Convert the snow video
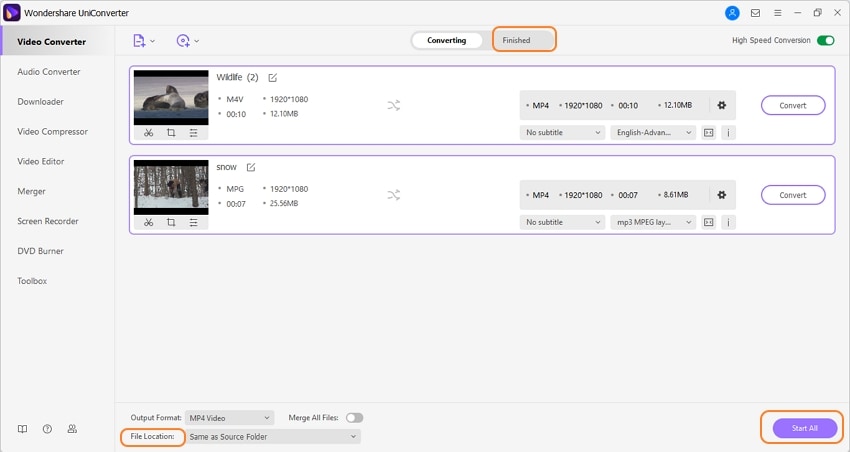850x452 pixels. [x=793, y=195]
